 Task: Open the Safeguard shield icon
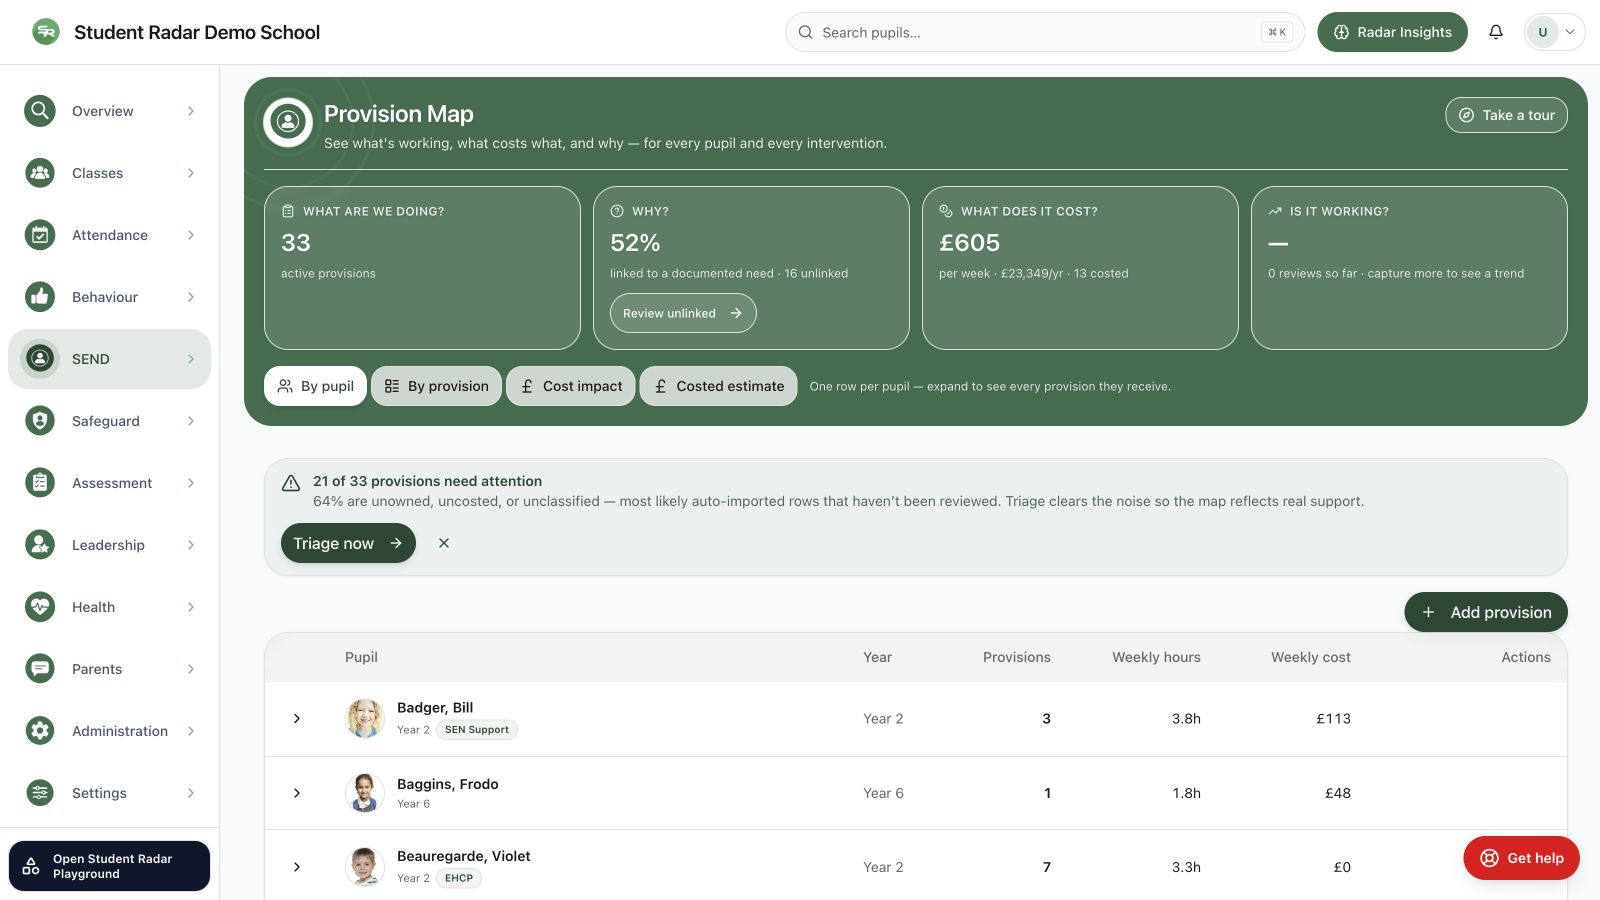40,421
